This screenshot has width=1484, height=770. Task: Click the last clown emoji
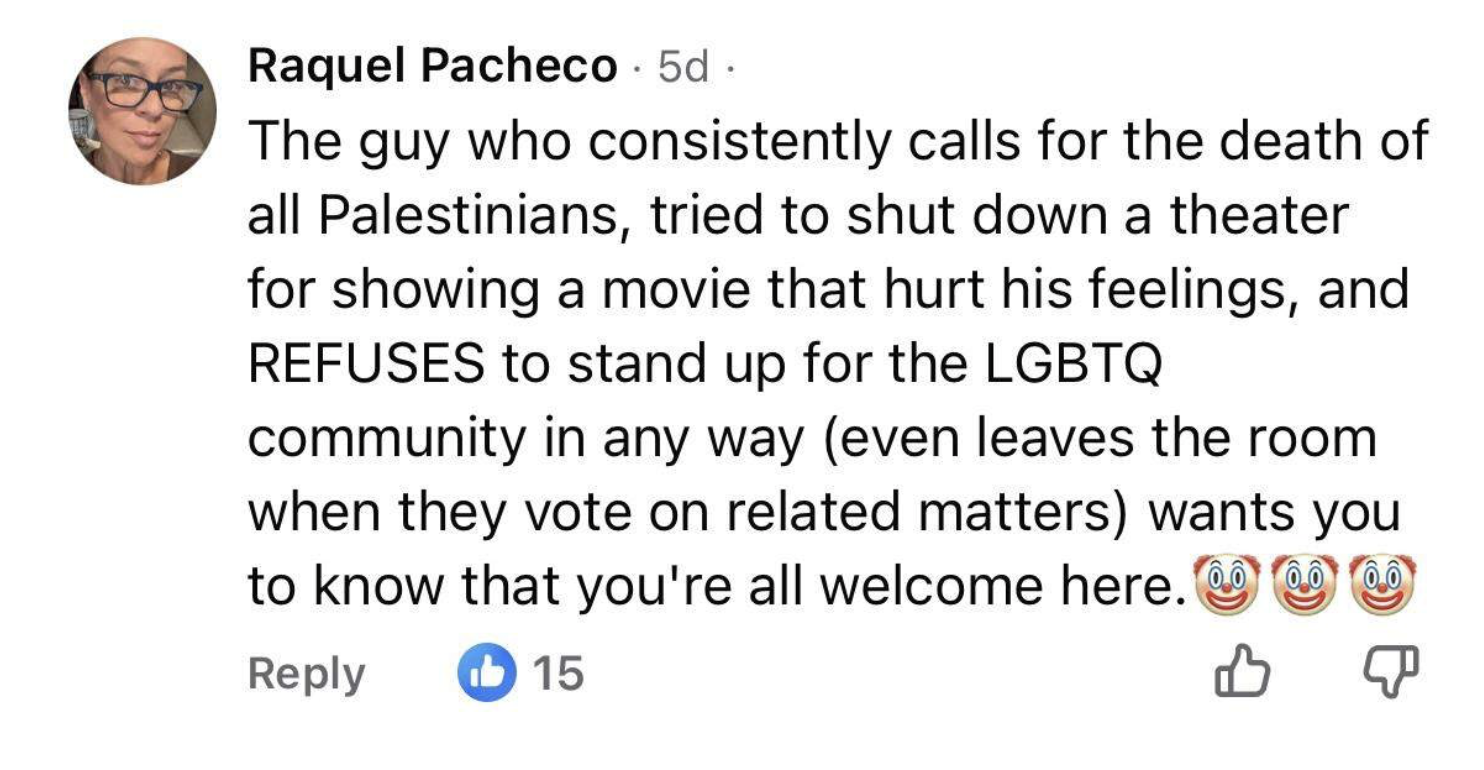pos(1382,584)
